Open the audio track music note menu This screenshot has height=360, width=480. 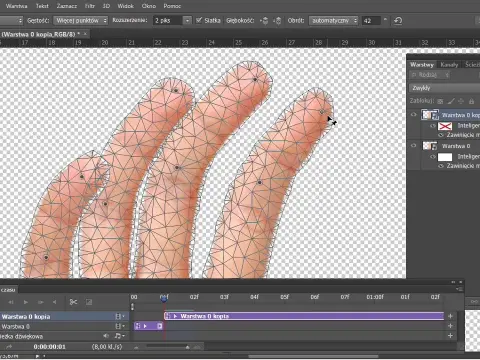click(119, 336)
